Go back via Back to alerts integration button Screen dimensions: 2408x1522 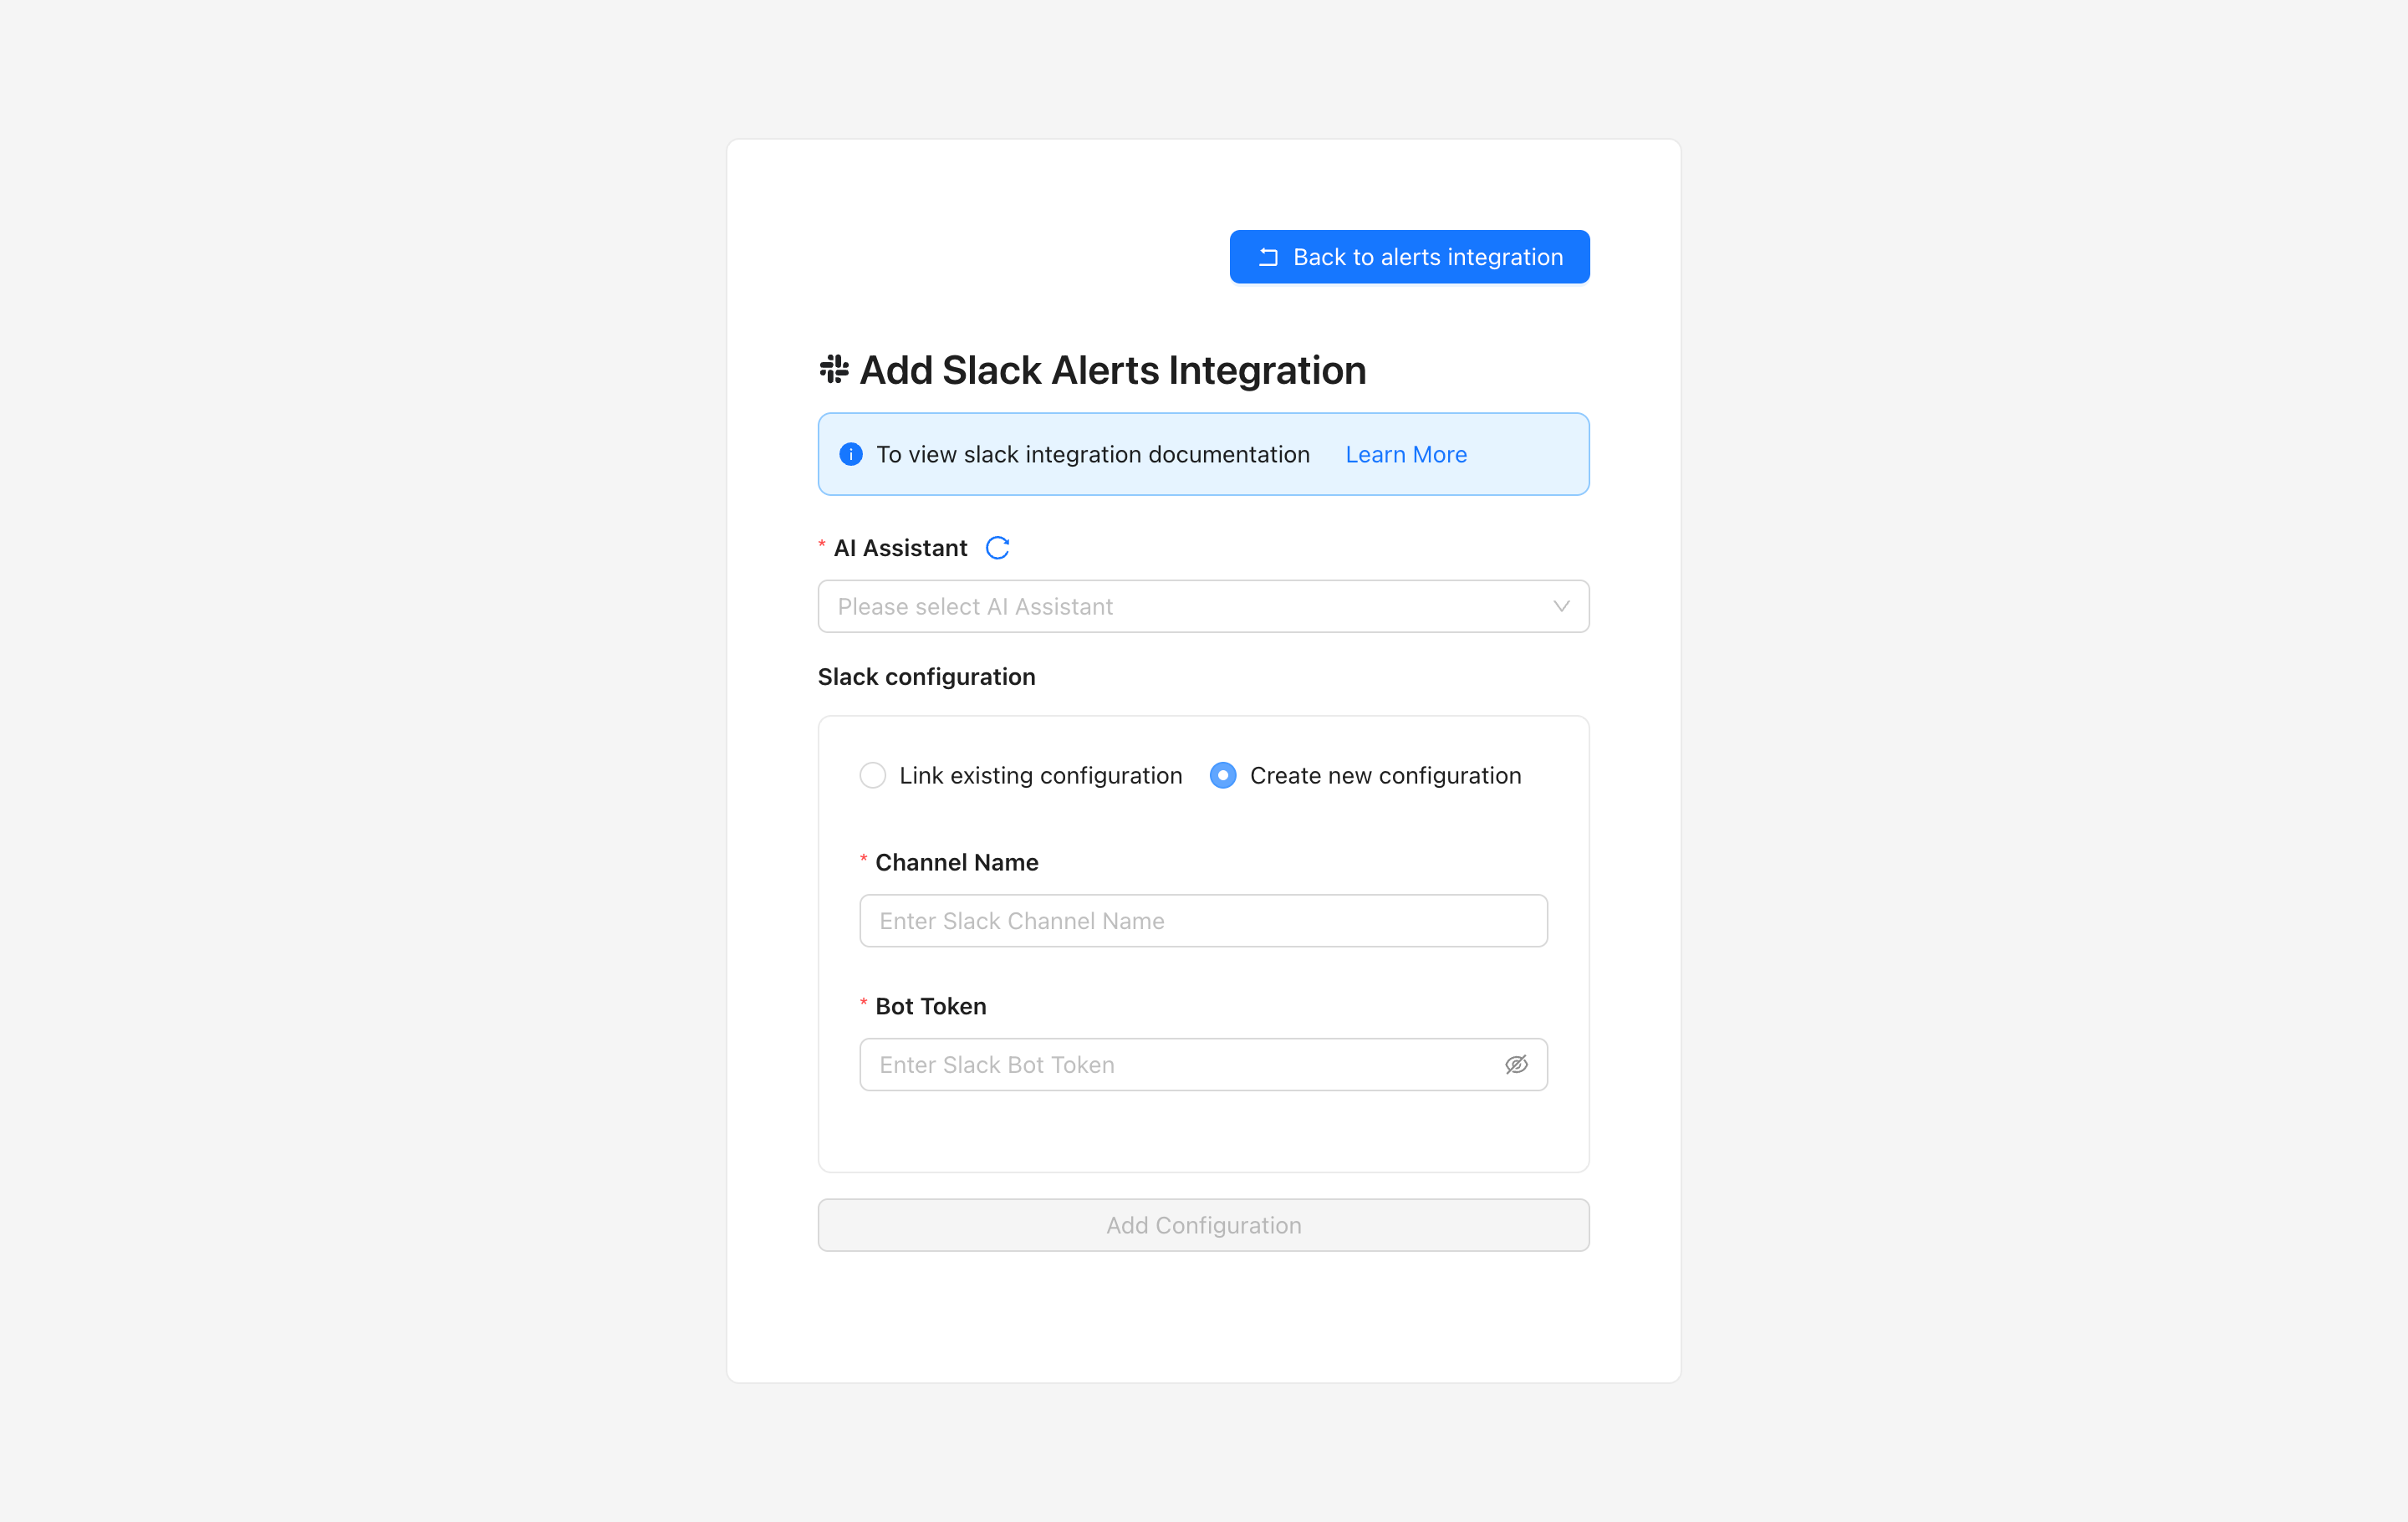point(1409,258)
